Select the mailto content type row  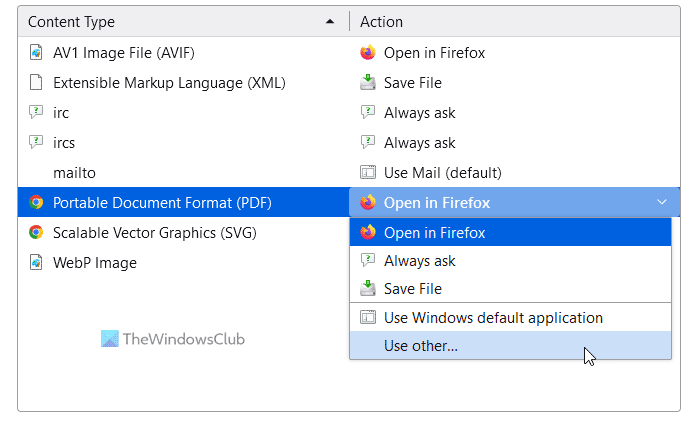coord(74,173)
